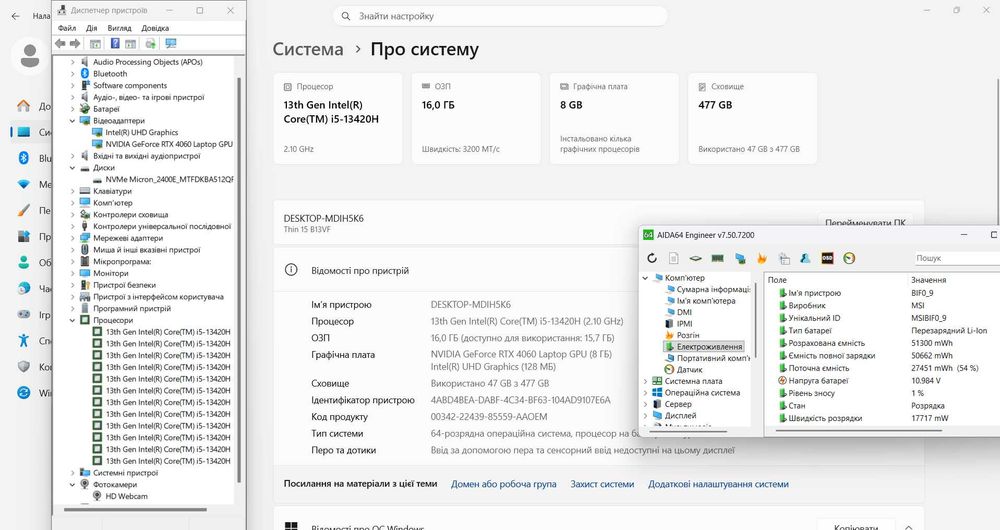
Task: Open the Файл menu in Device Manager
Action: (x=67, y=28)
